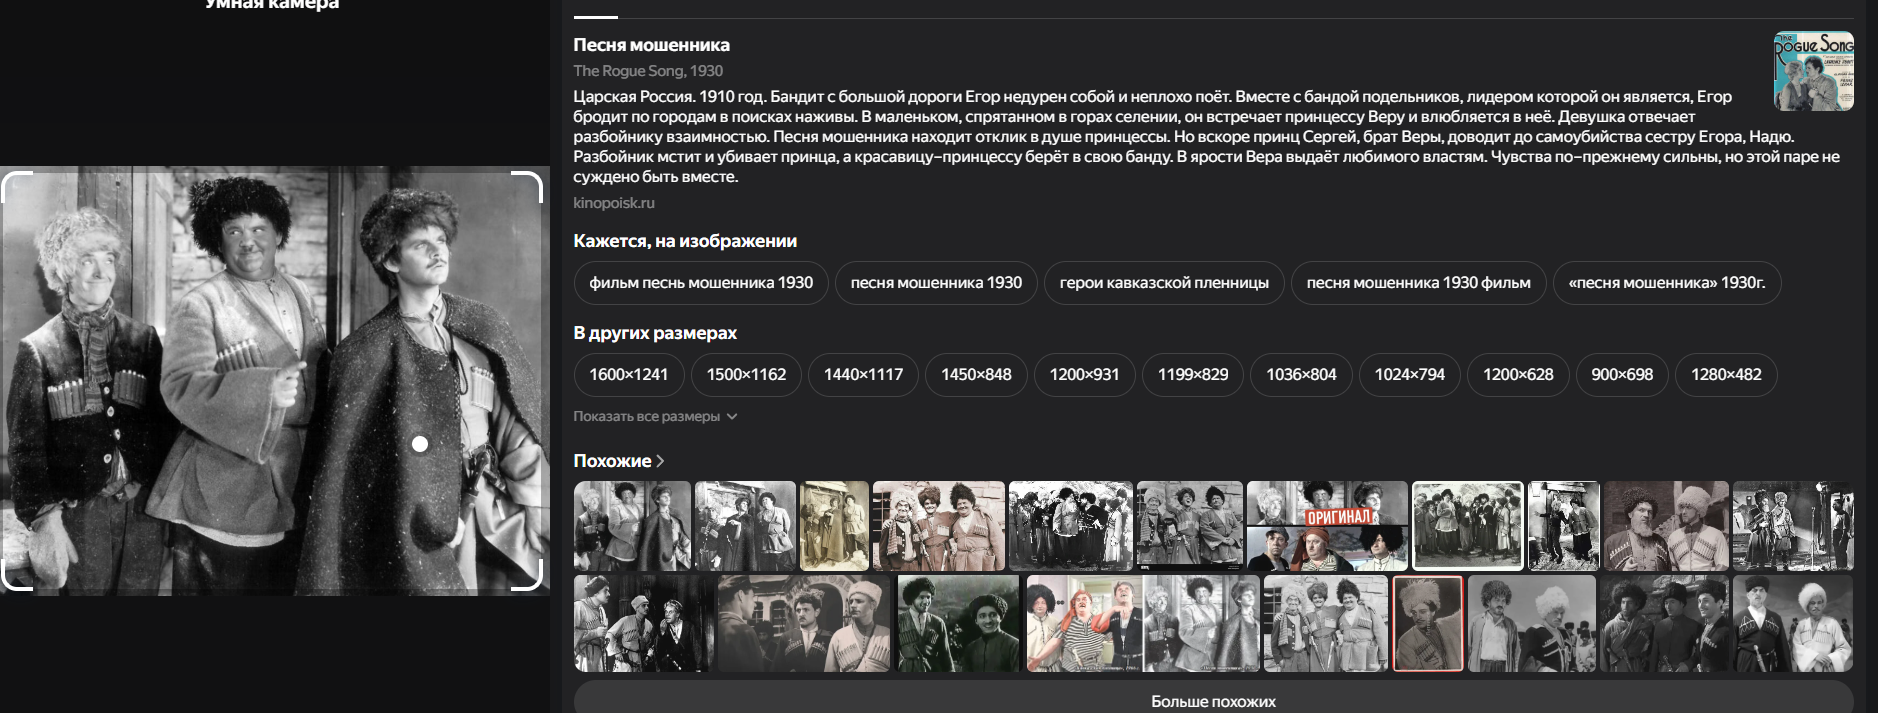
Task: Grab the top-left crop corner handle
Action: 17,187
